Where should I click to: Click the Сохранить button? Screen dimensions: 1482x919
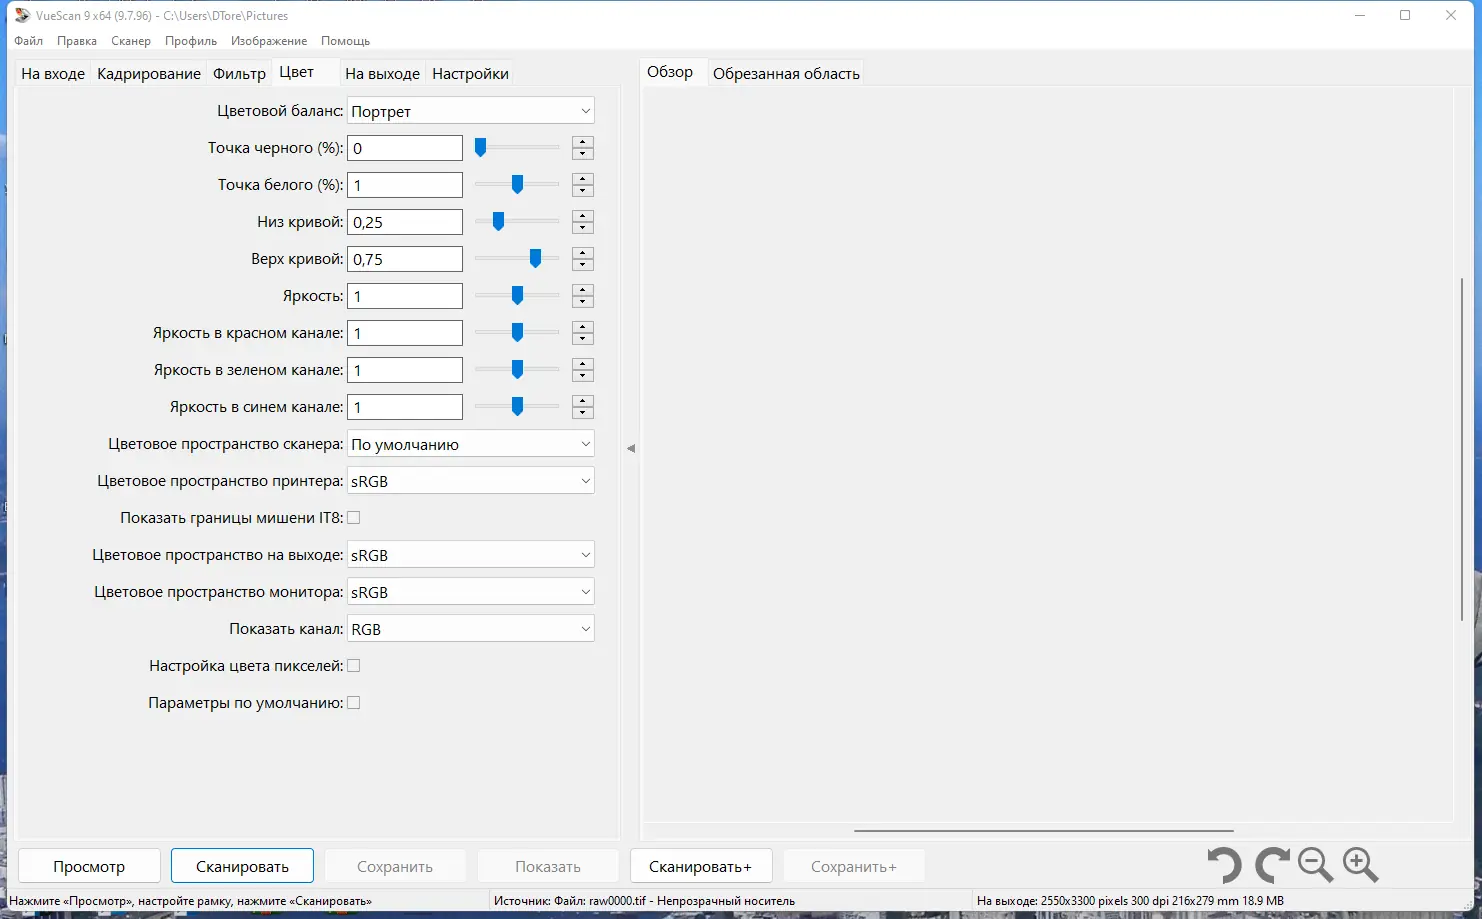coord(395,866)
